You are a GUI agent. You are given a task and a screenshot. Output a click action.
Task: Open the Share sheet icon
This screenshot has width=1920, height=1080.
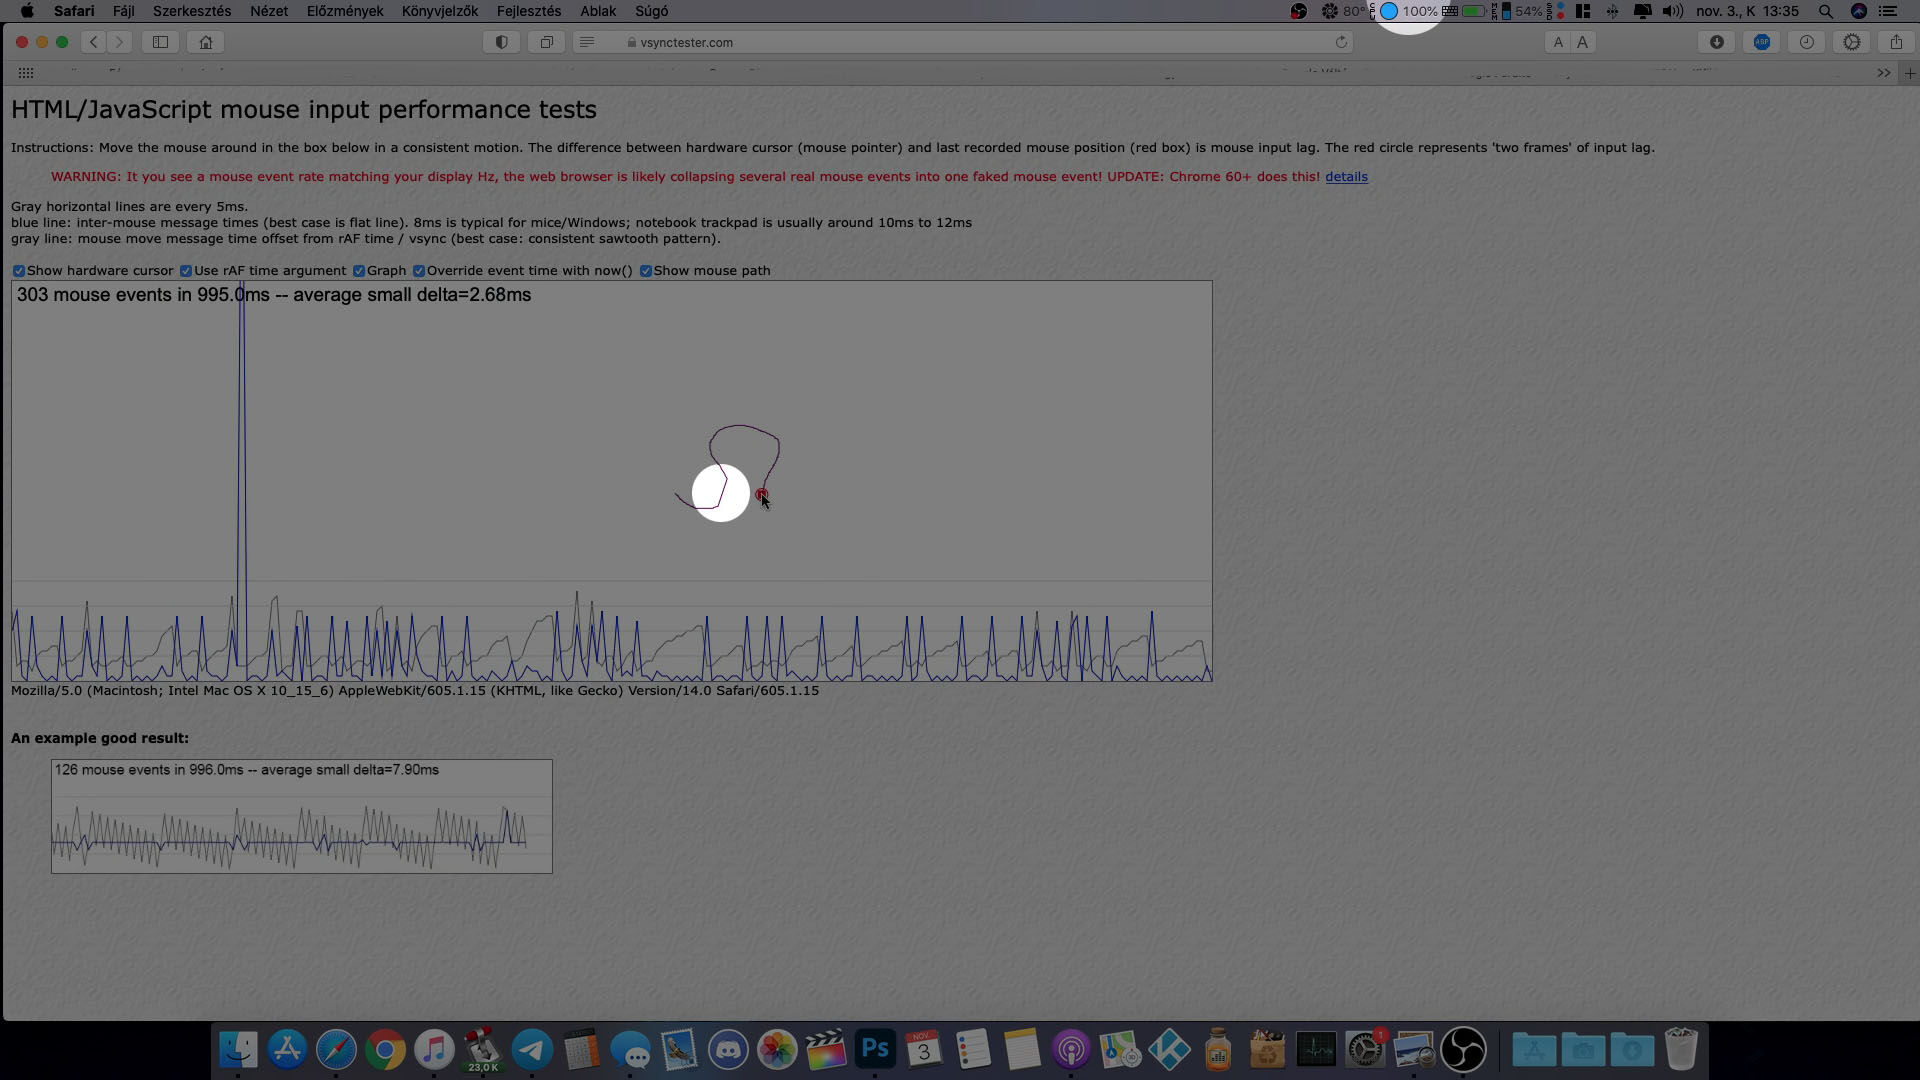(x=1896, y=42)
